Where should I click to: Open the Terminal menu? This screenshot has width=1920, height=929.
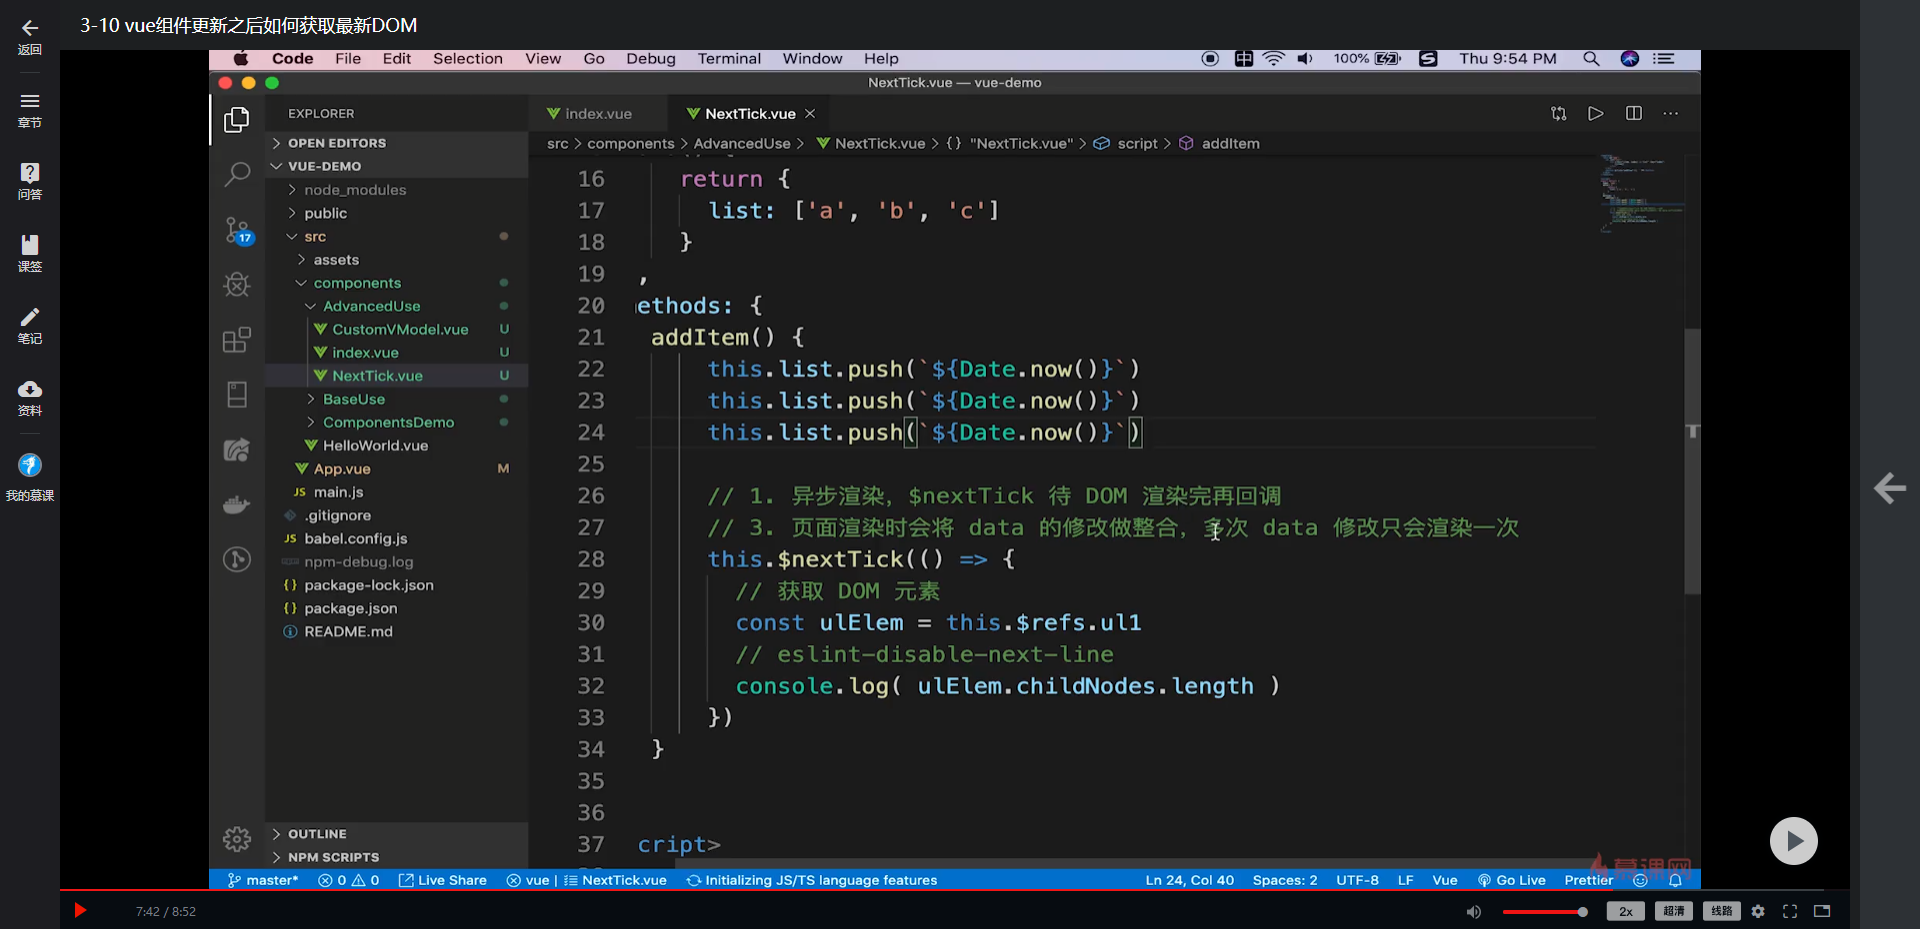729,59
